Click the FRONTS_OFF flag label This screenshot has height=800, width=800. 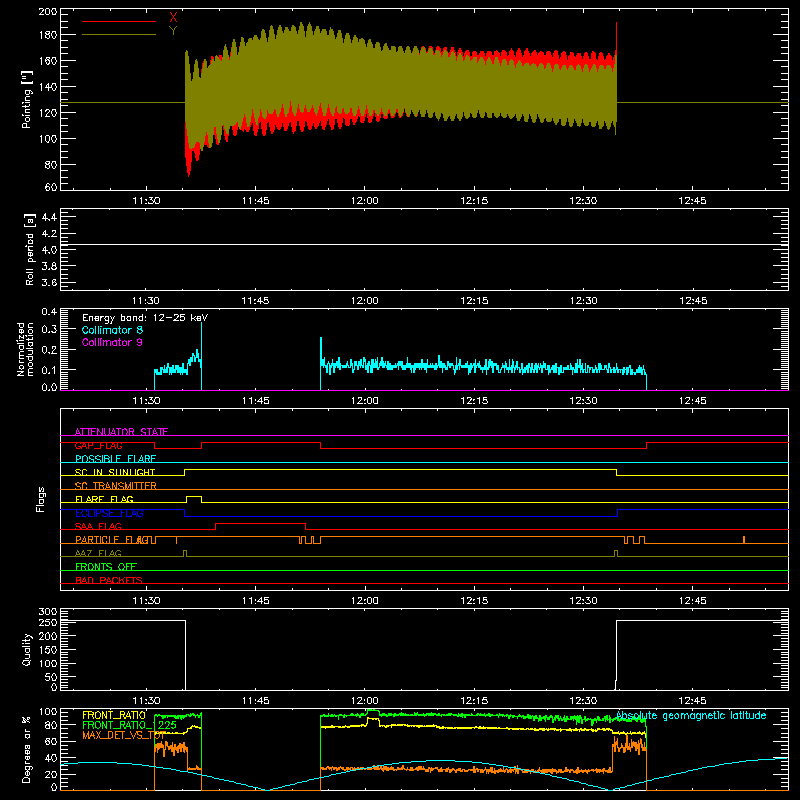tap(106, 567)
